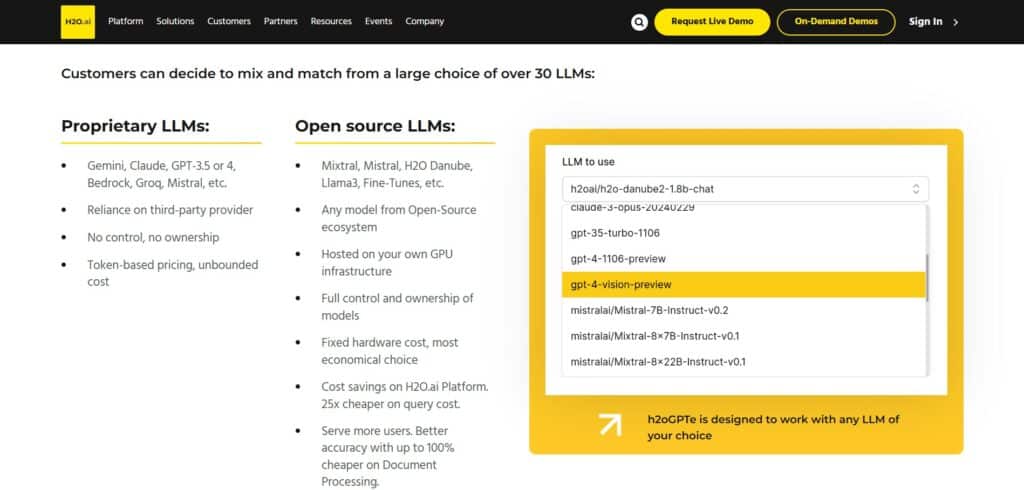
Task: Click text 'Any model from Open-Source ecosystem'
Action: 398,218
